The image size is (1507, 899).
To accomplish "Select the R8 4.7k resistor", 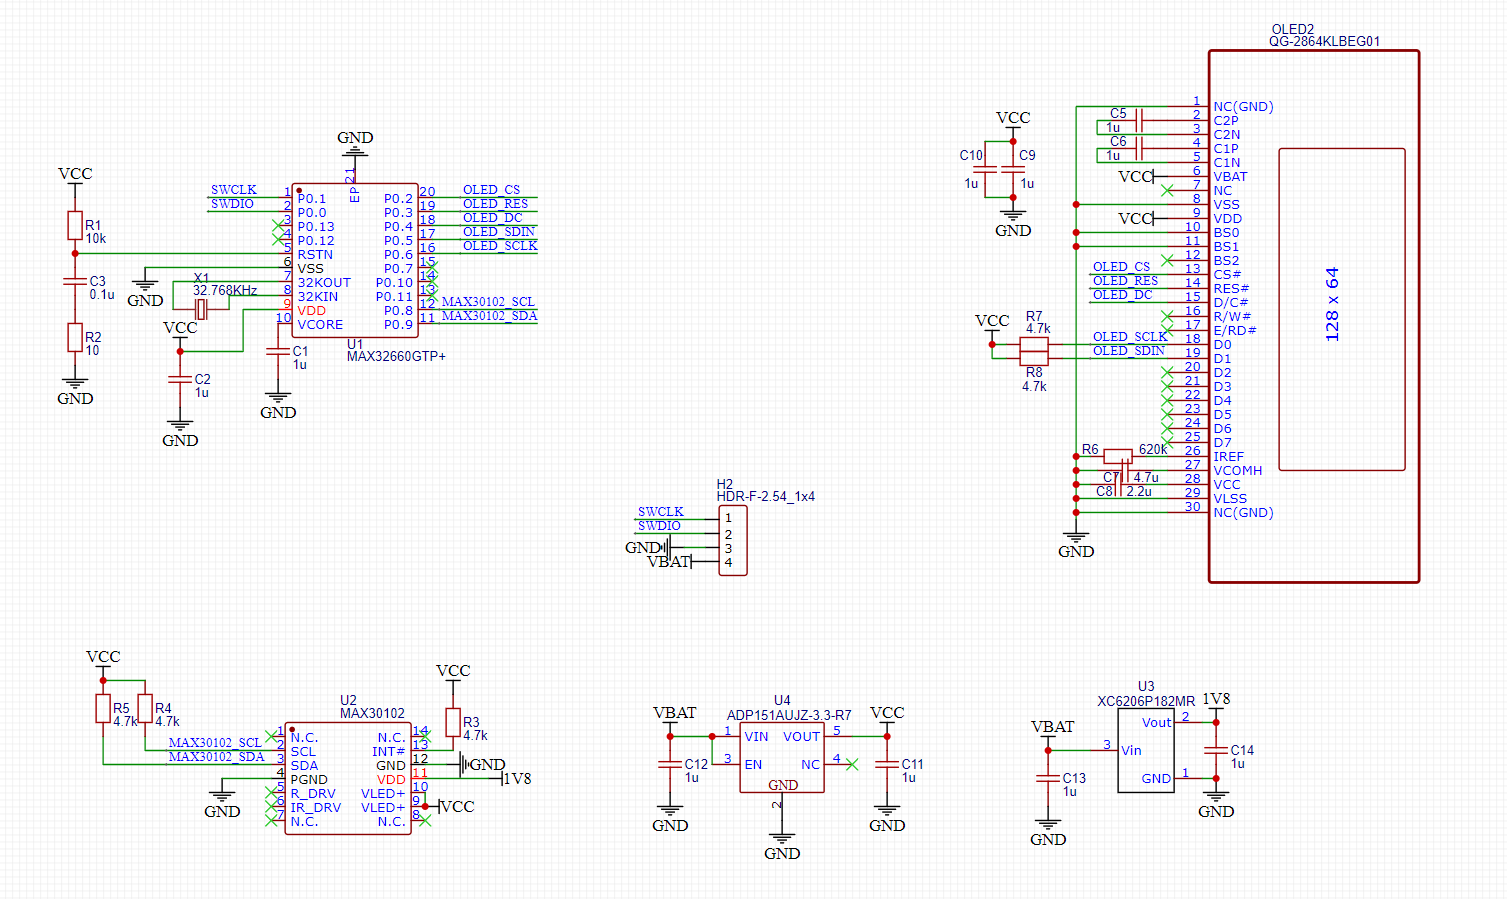I will click(1034, 357).
